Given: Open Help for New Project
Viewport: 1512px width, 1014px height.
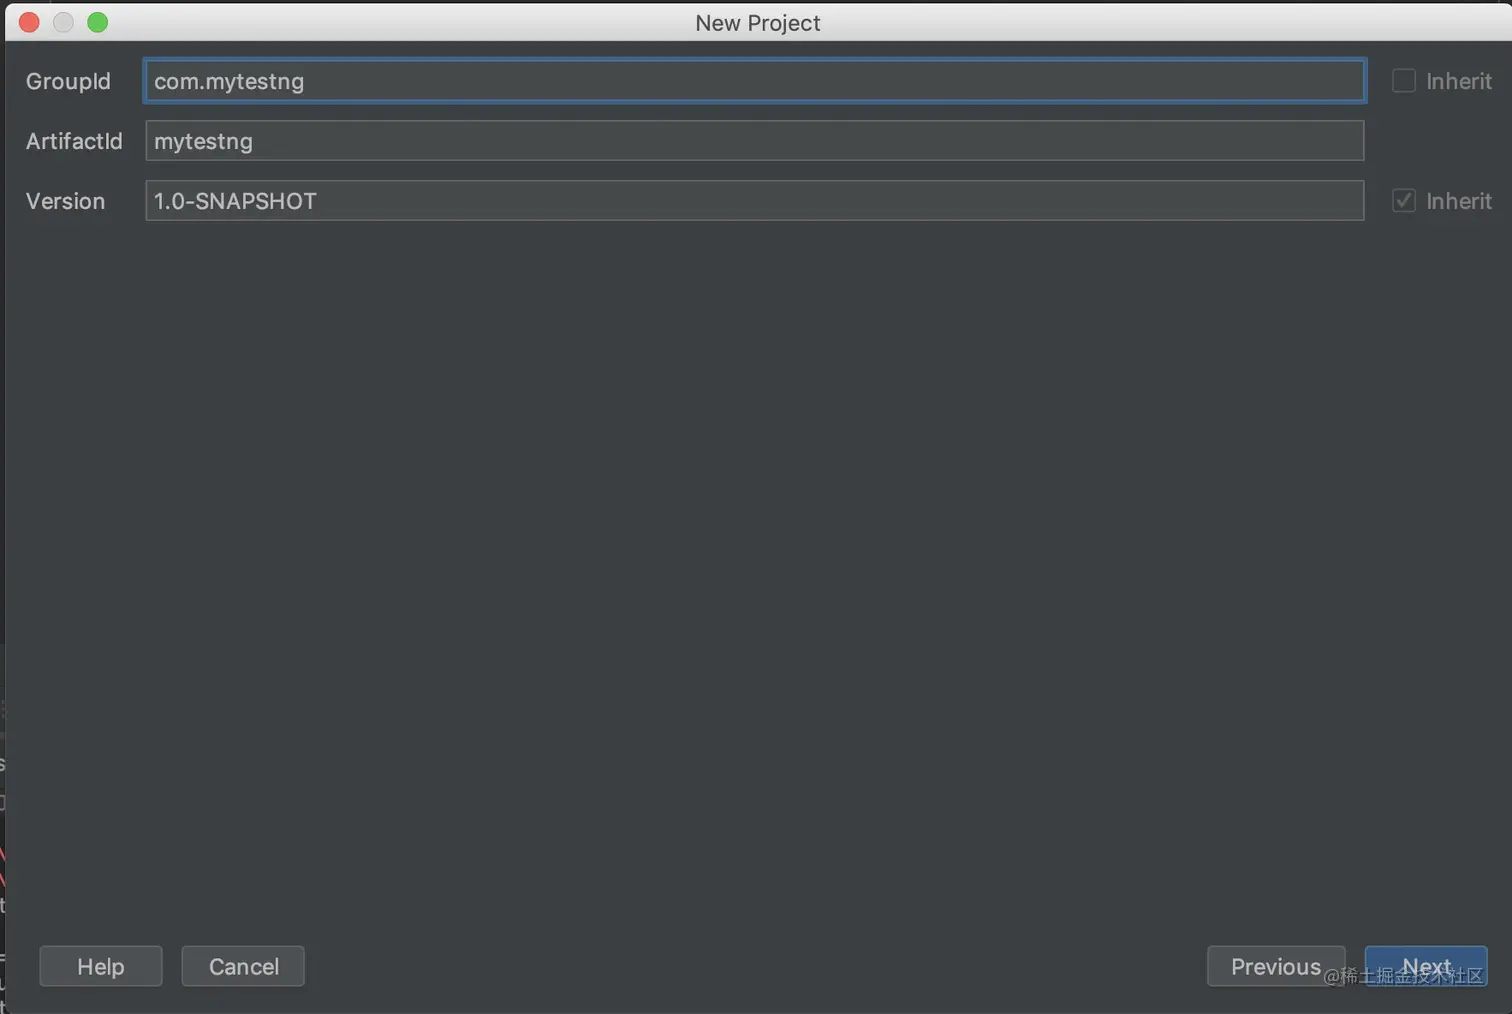Looking at the screenshot, I should point(101,967).
